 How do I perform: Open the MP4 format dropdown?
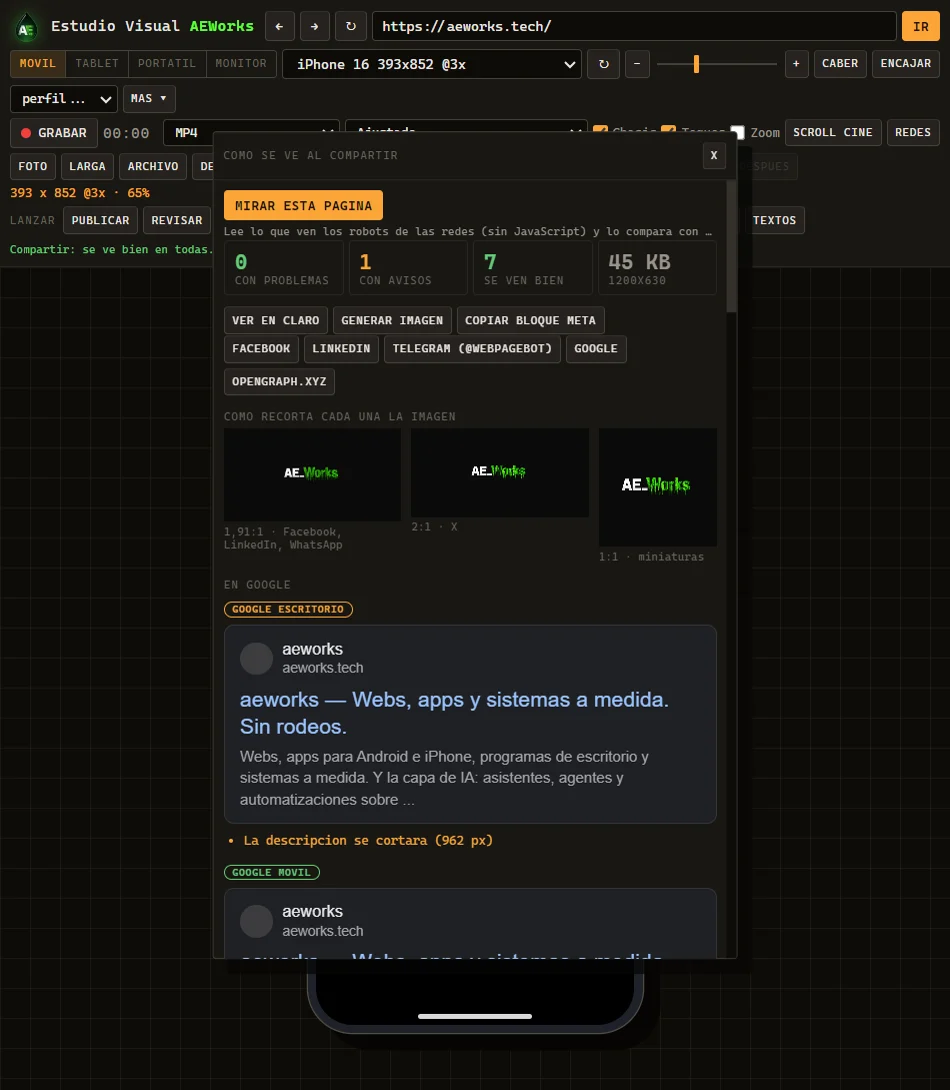pyautogui.click(x=250, y=132)
